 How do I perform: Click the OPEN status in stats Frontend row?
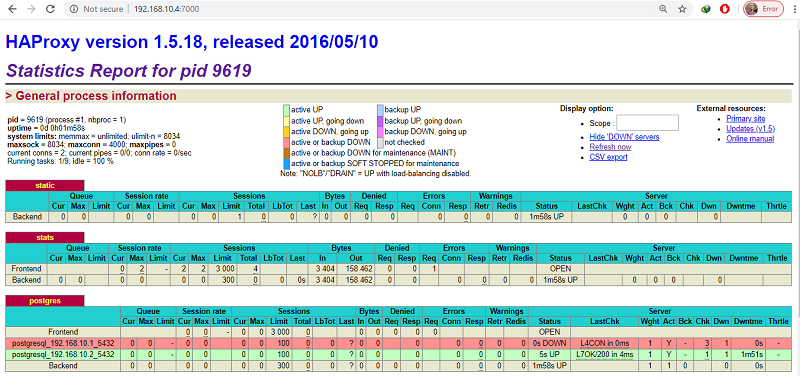561,268
